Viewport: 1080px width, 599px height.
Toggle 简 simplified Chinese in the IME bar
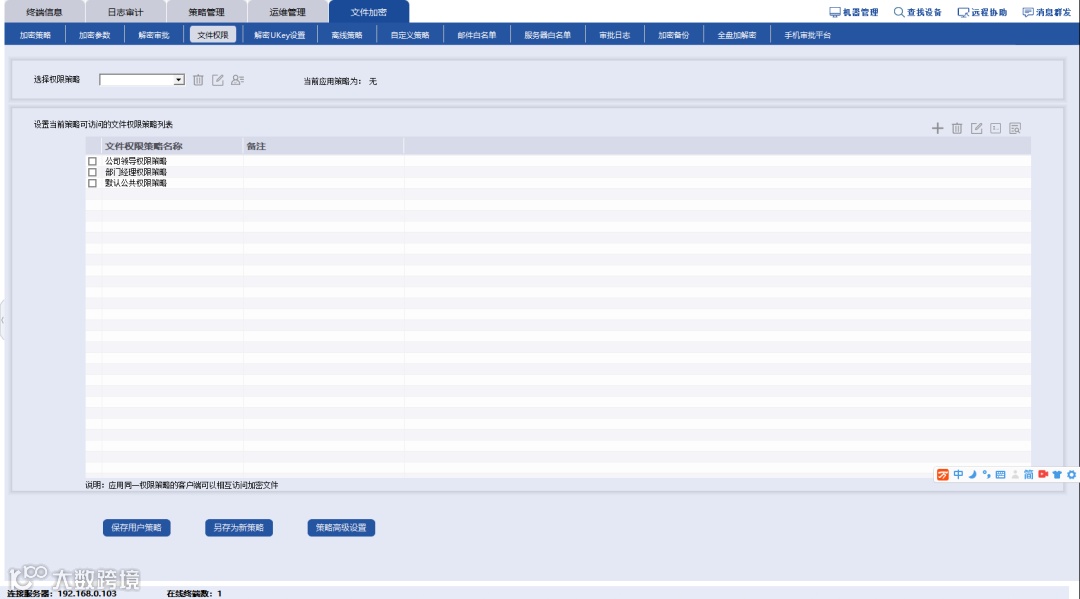[1028, 474]
